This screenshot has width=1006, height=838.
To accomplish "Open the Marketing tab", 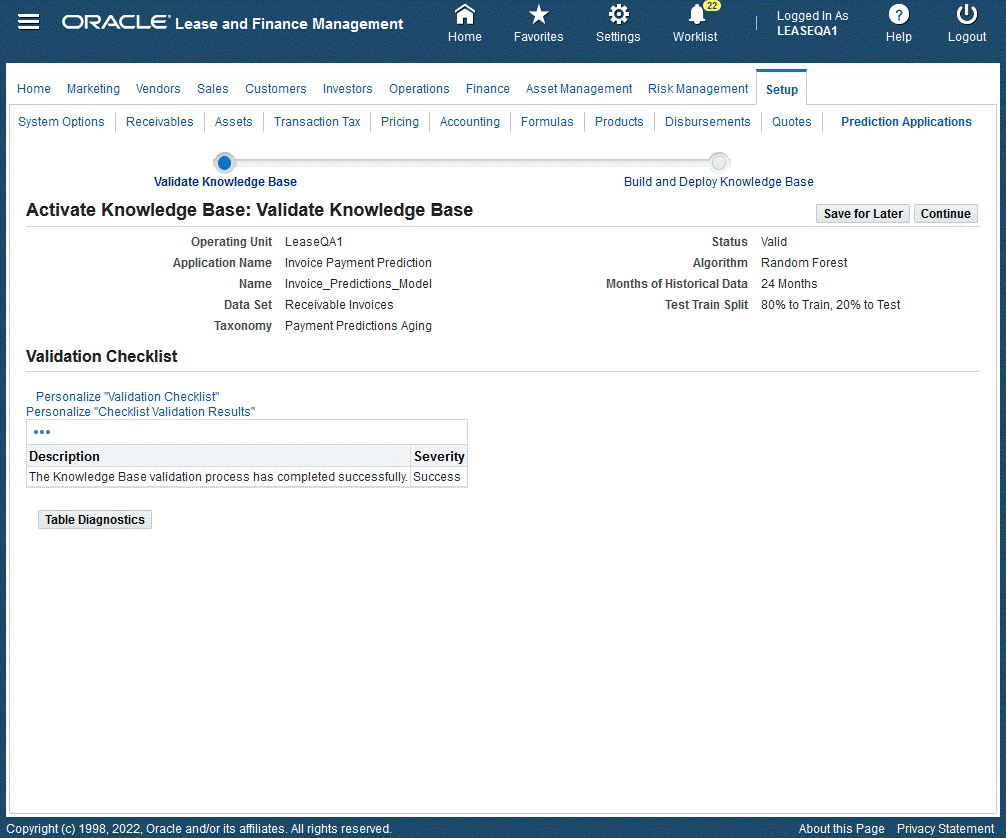I will pos(93,89).
